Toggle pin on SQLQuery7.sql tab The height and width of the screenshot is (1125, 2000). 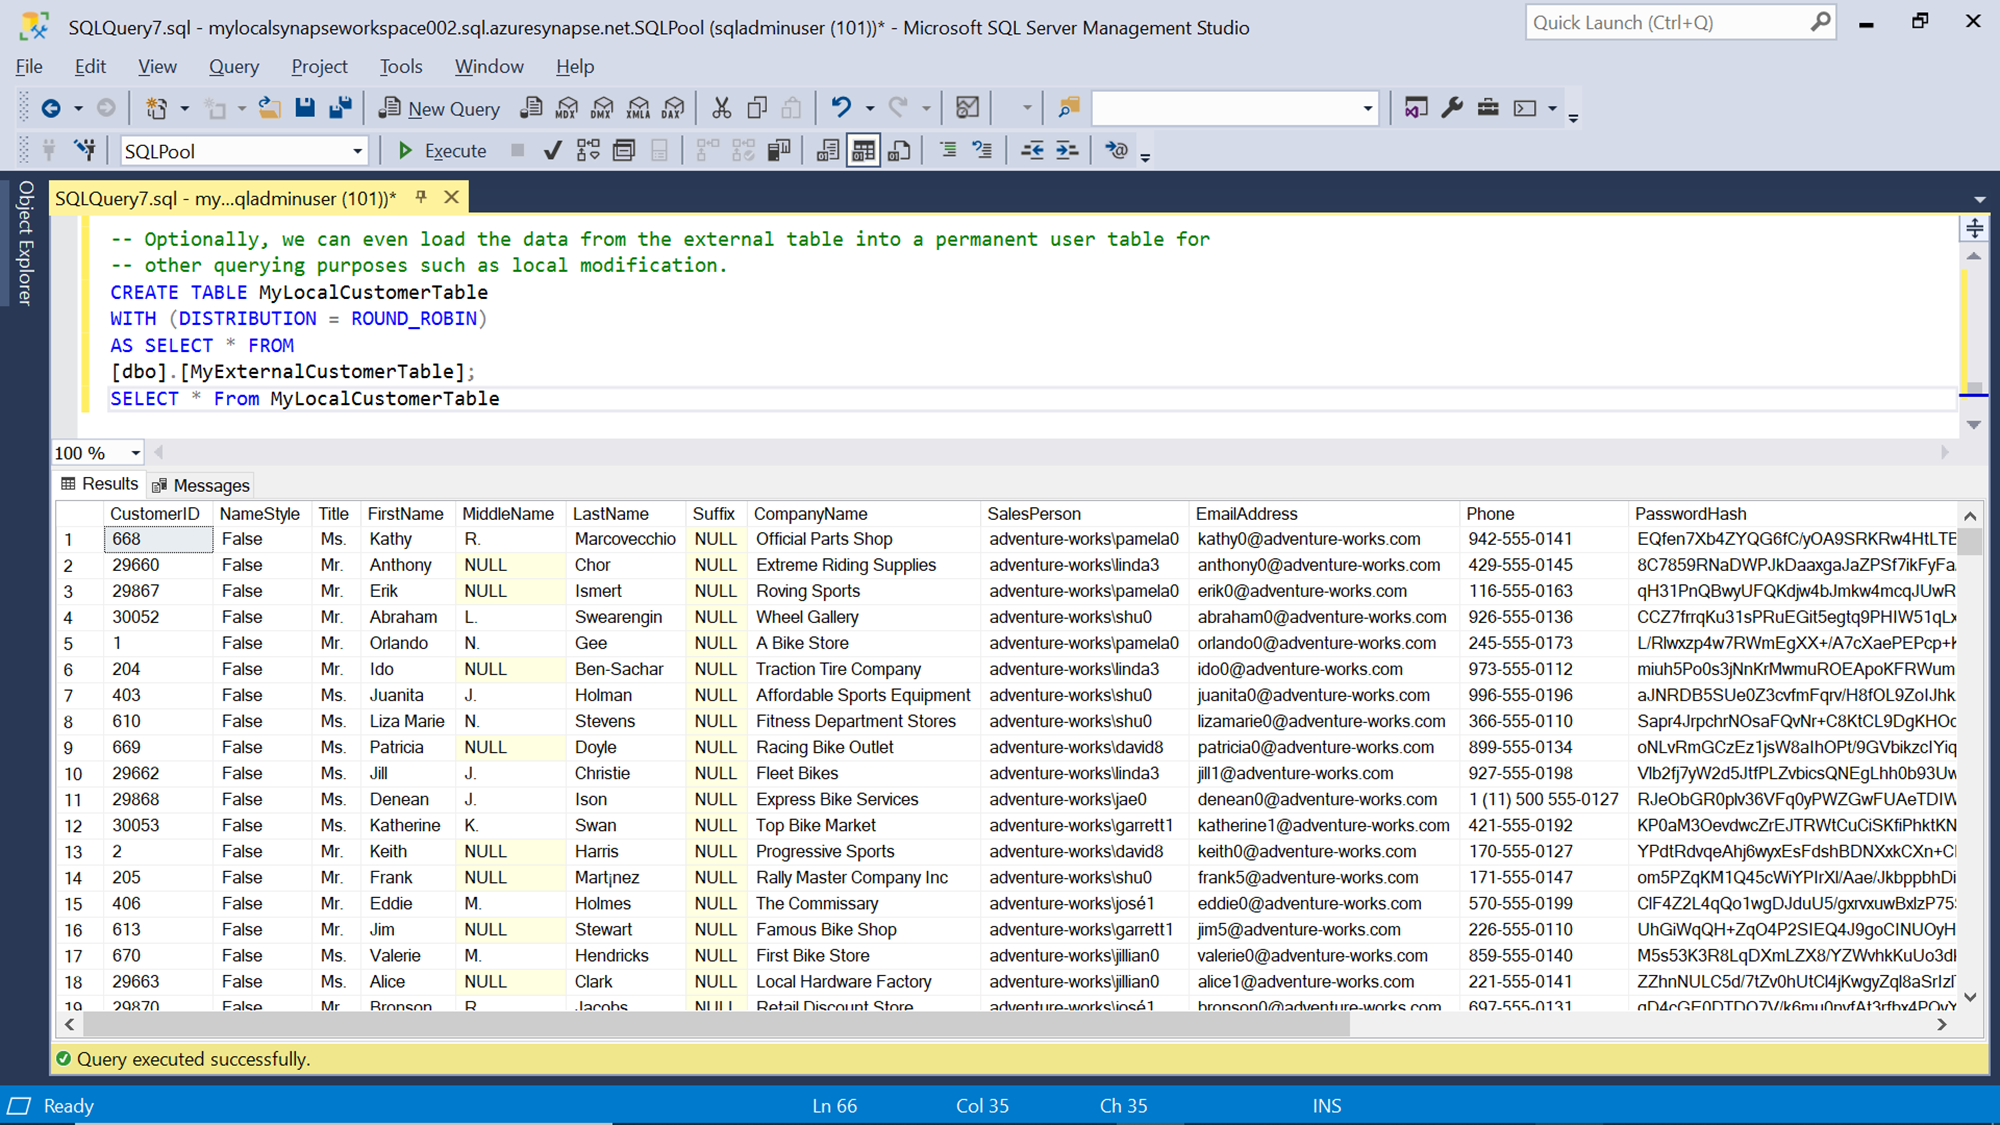point(421,198)
